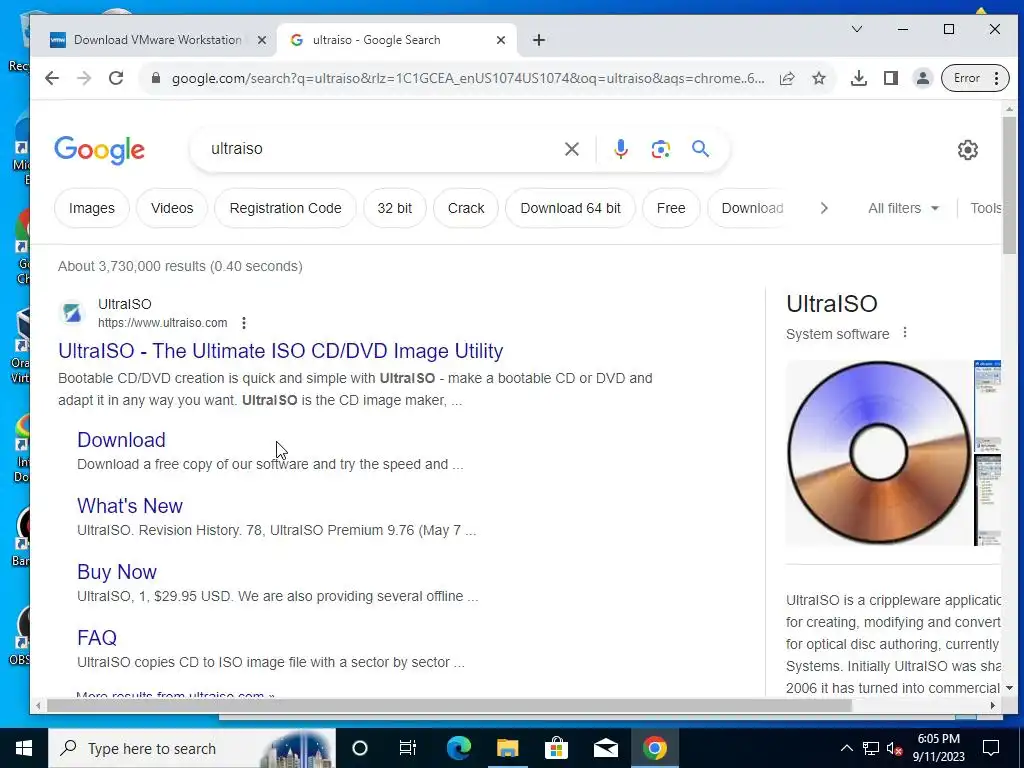This screenshot has height=768, width=1024.
Task: Go back using Chrome's back arrow
Action: [x=52, y=78]
